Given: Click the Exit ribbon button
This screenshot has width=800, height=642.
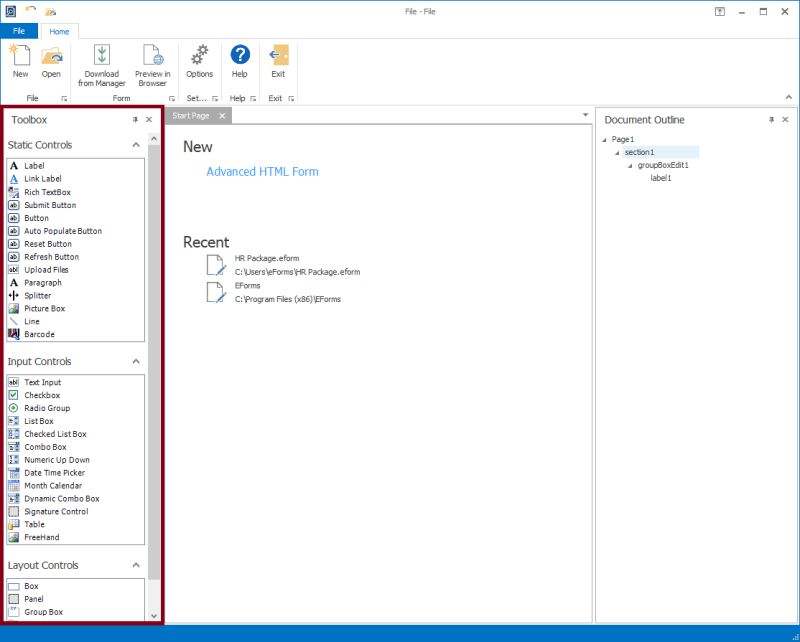Looking at the screenshot, I should pos(278,61).
